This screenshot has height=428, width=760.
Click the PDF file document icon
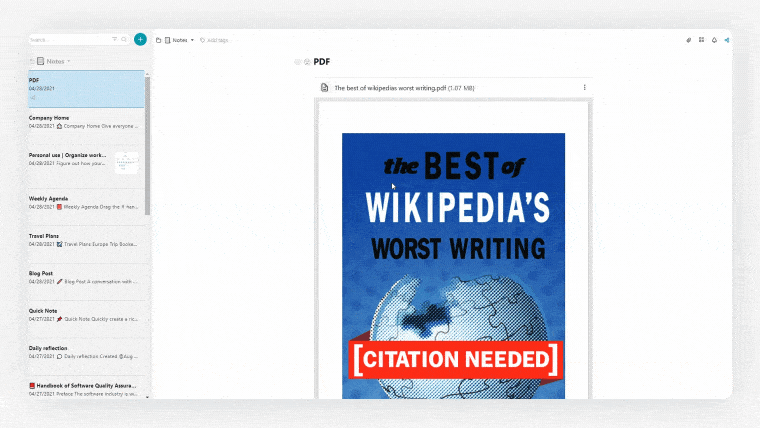324,88
